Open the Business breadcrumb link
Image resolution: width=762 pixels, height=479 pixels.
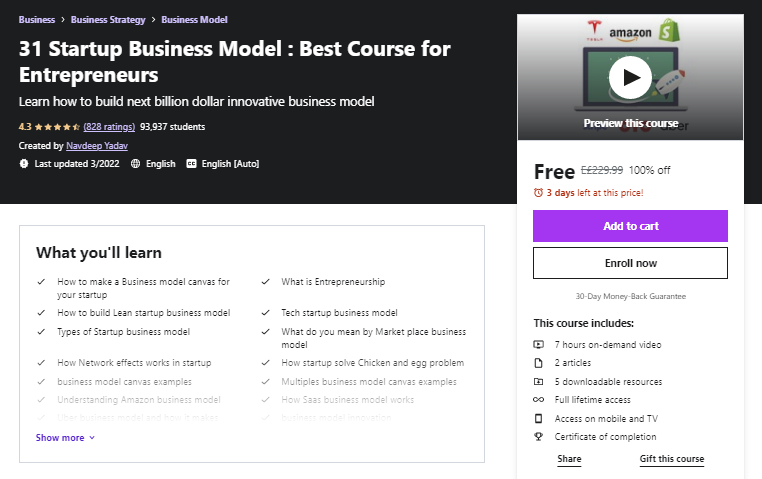click(36, 19)
